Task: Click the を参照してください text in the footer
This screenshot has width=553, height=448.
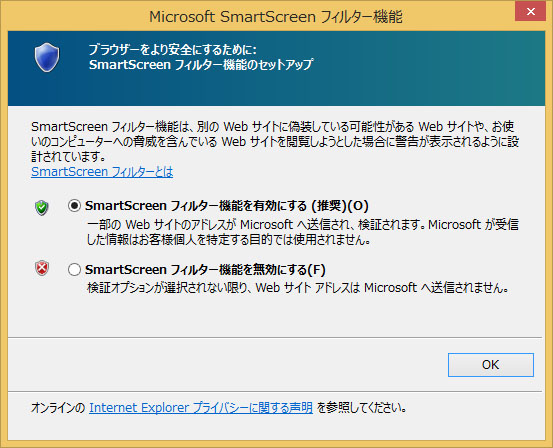Action: [x=361, y=408]
